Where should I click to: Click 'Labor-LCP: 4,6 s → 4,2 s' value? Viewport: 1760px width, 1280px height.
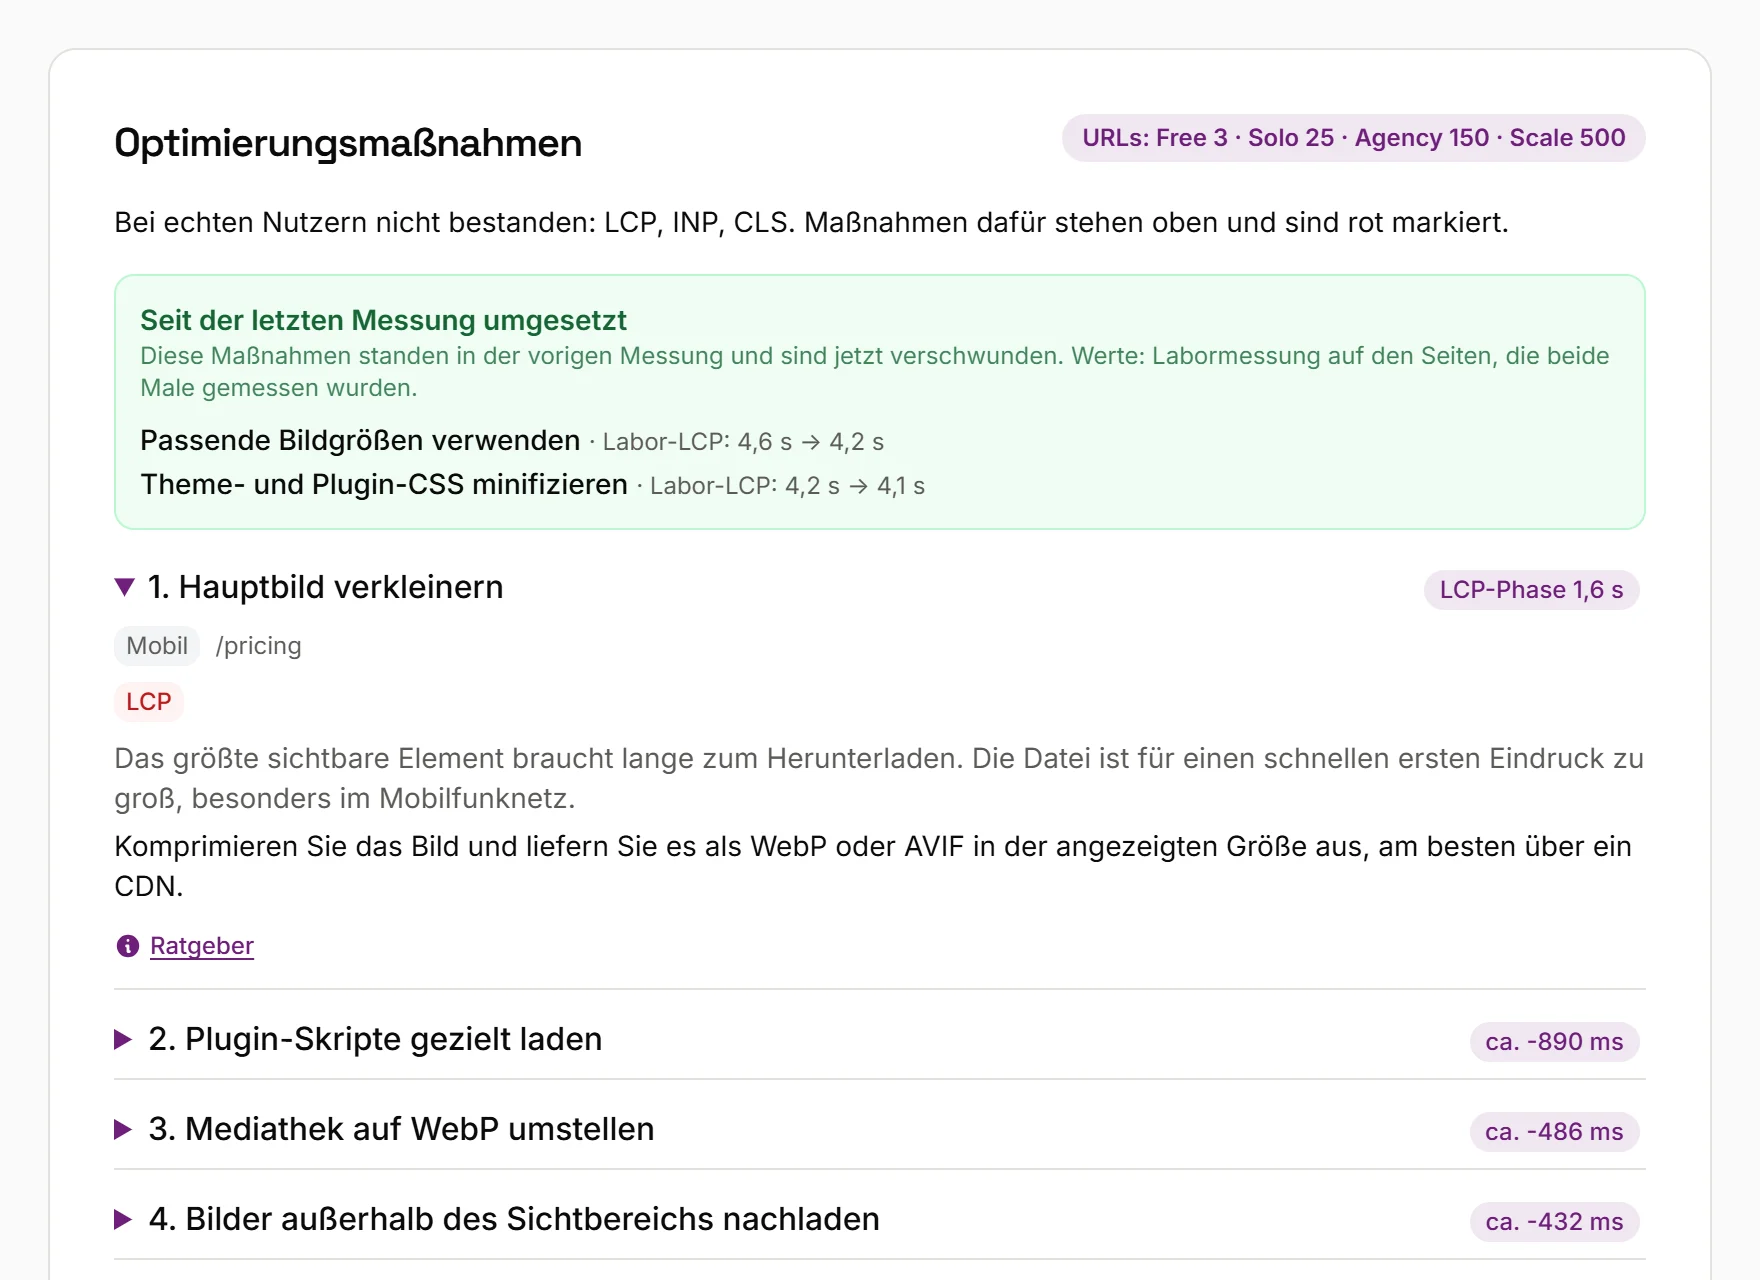(x=743, y=442)
